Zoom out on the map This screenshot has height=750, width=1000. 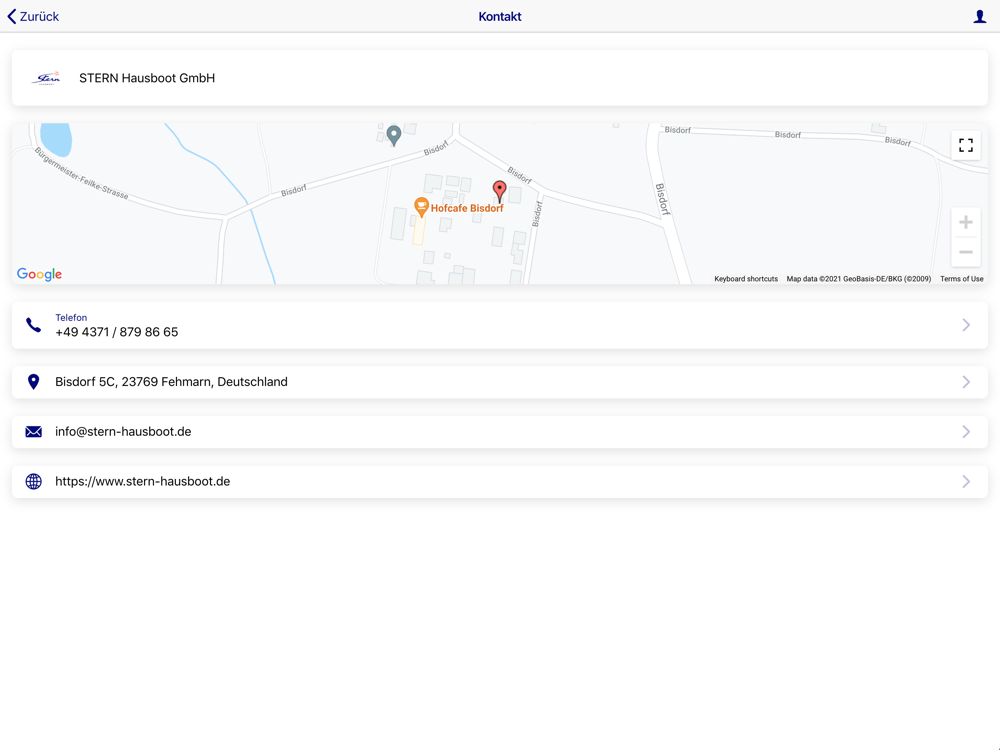point(966,252)
